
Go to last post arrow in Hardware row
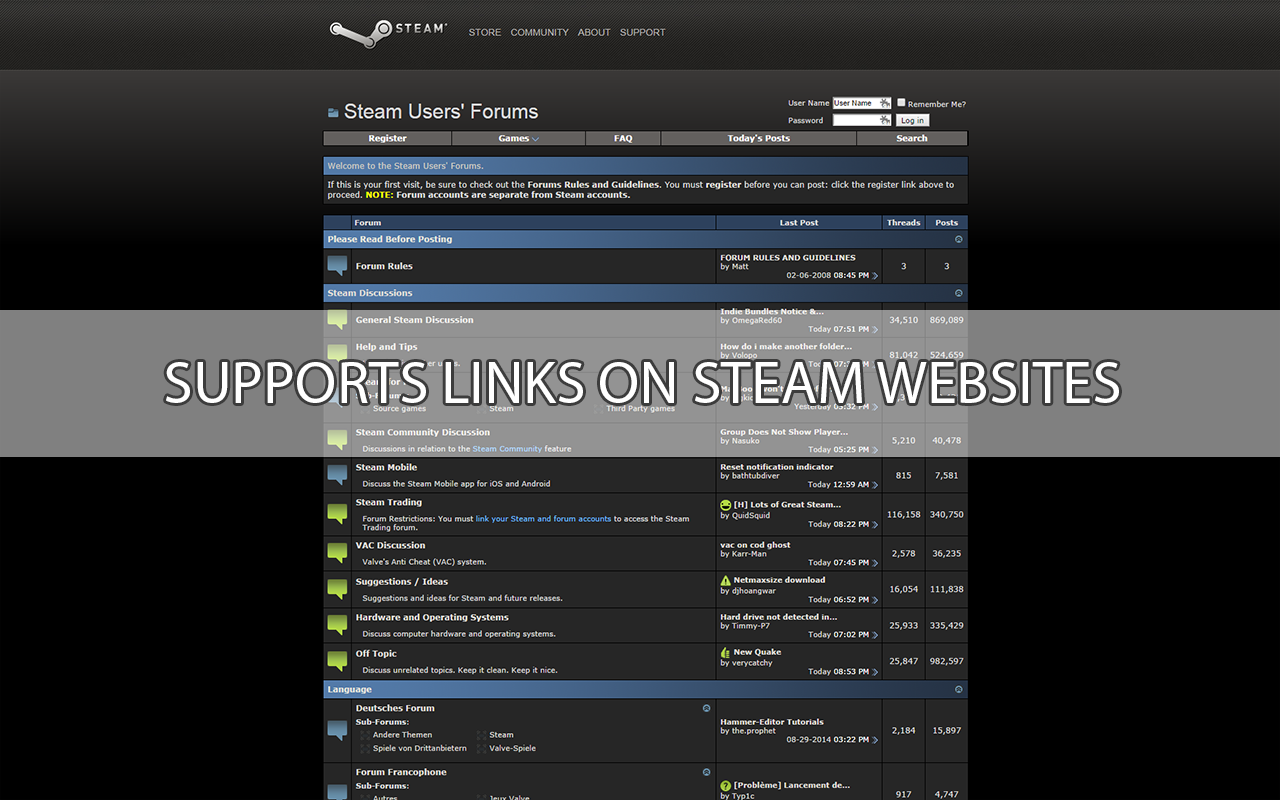point(875,635)
